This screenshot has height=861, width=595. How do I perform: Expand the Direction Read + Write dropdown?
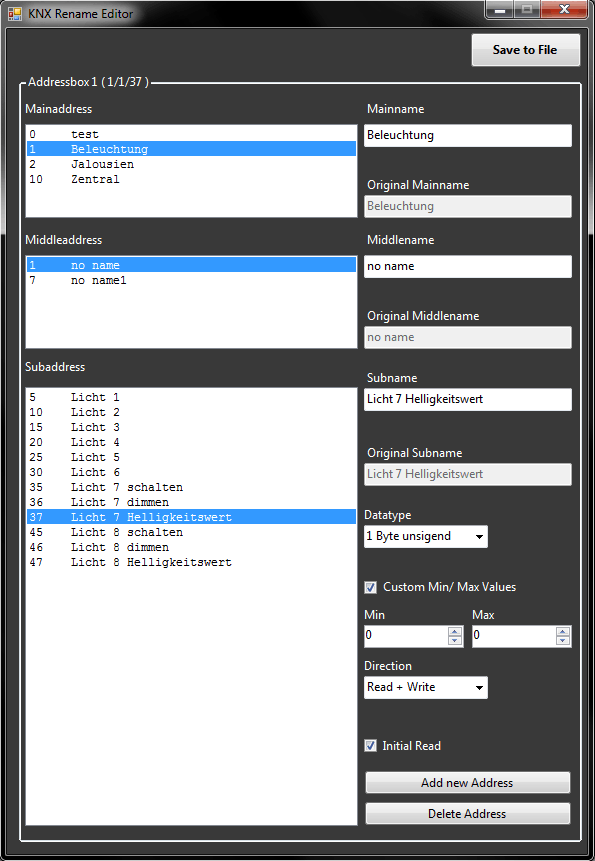[425, 687]
